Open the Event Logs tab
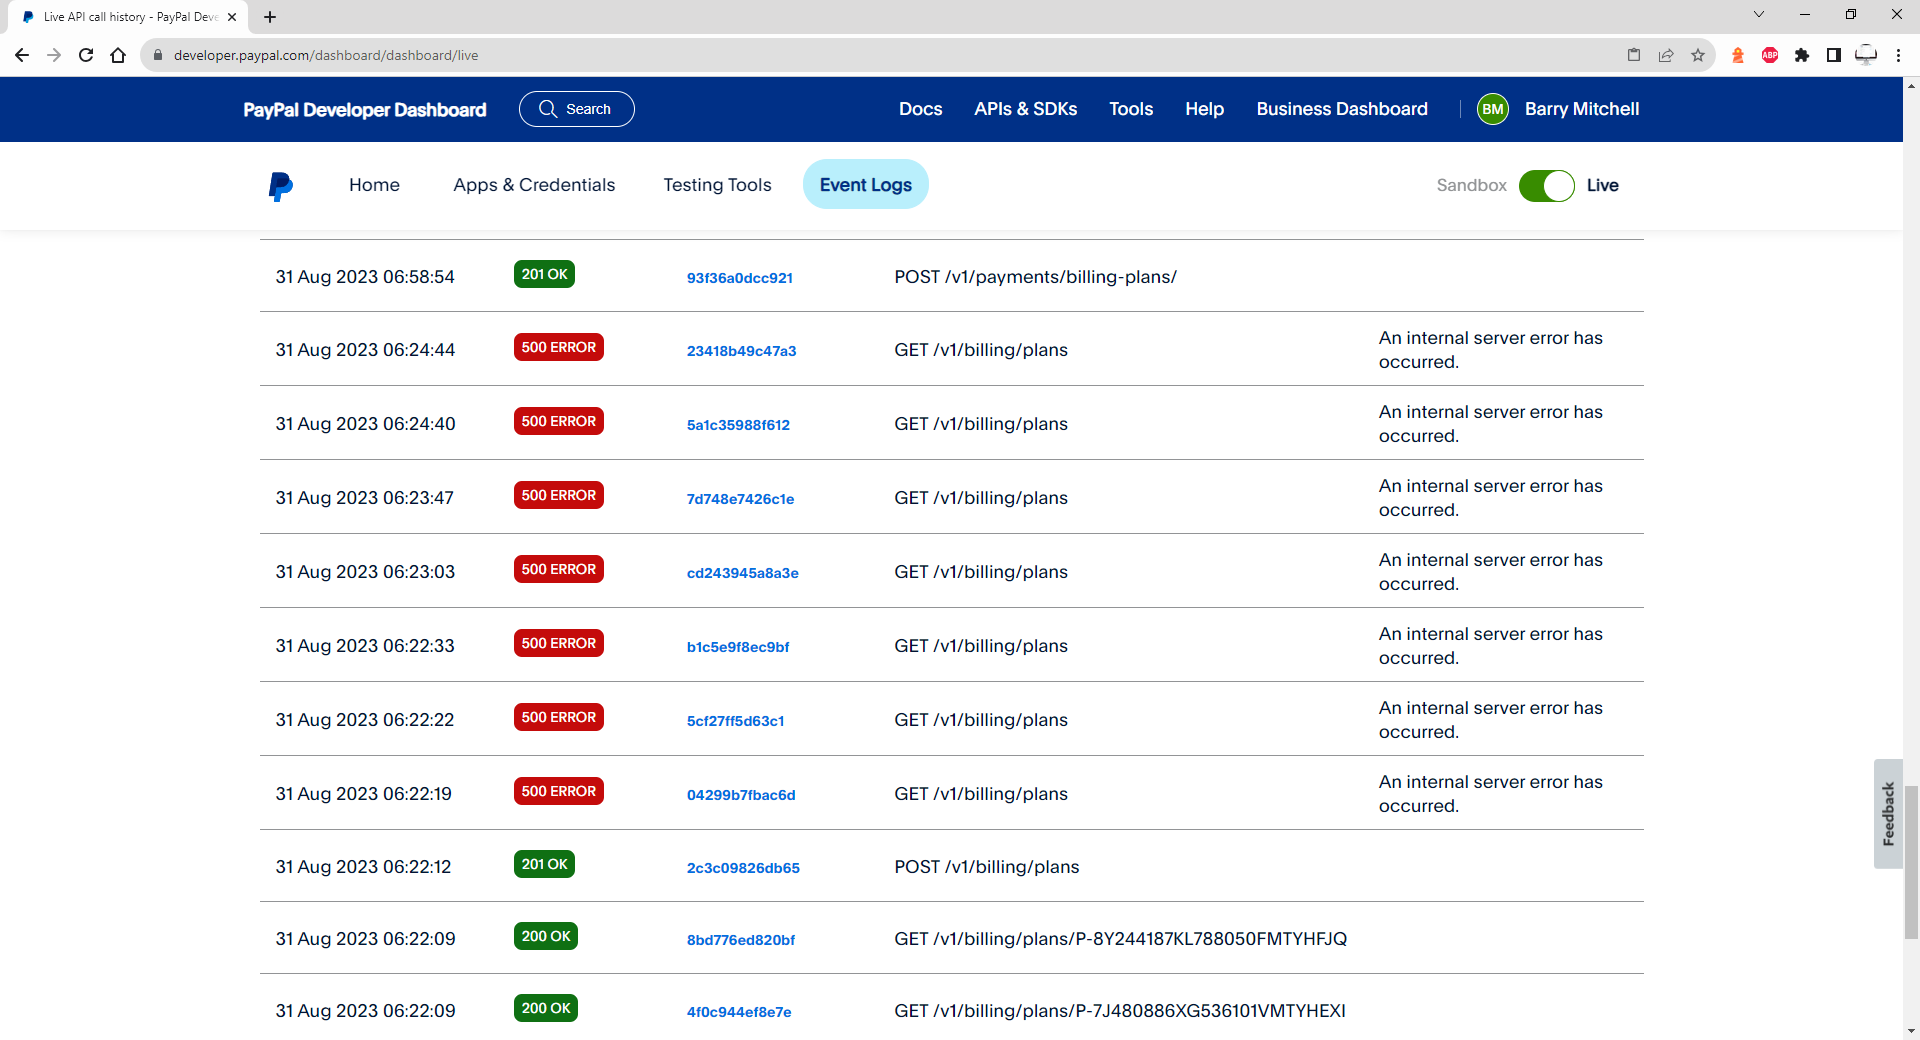The height and width of the screenshot is (1040, 1920). [x=865, y=185]
